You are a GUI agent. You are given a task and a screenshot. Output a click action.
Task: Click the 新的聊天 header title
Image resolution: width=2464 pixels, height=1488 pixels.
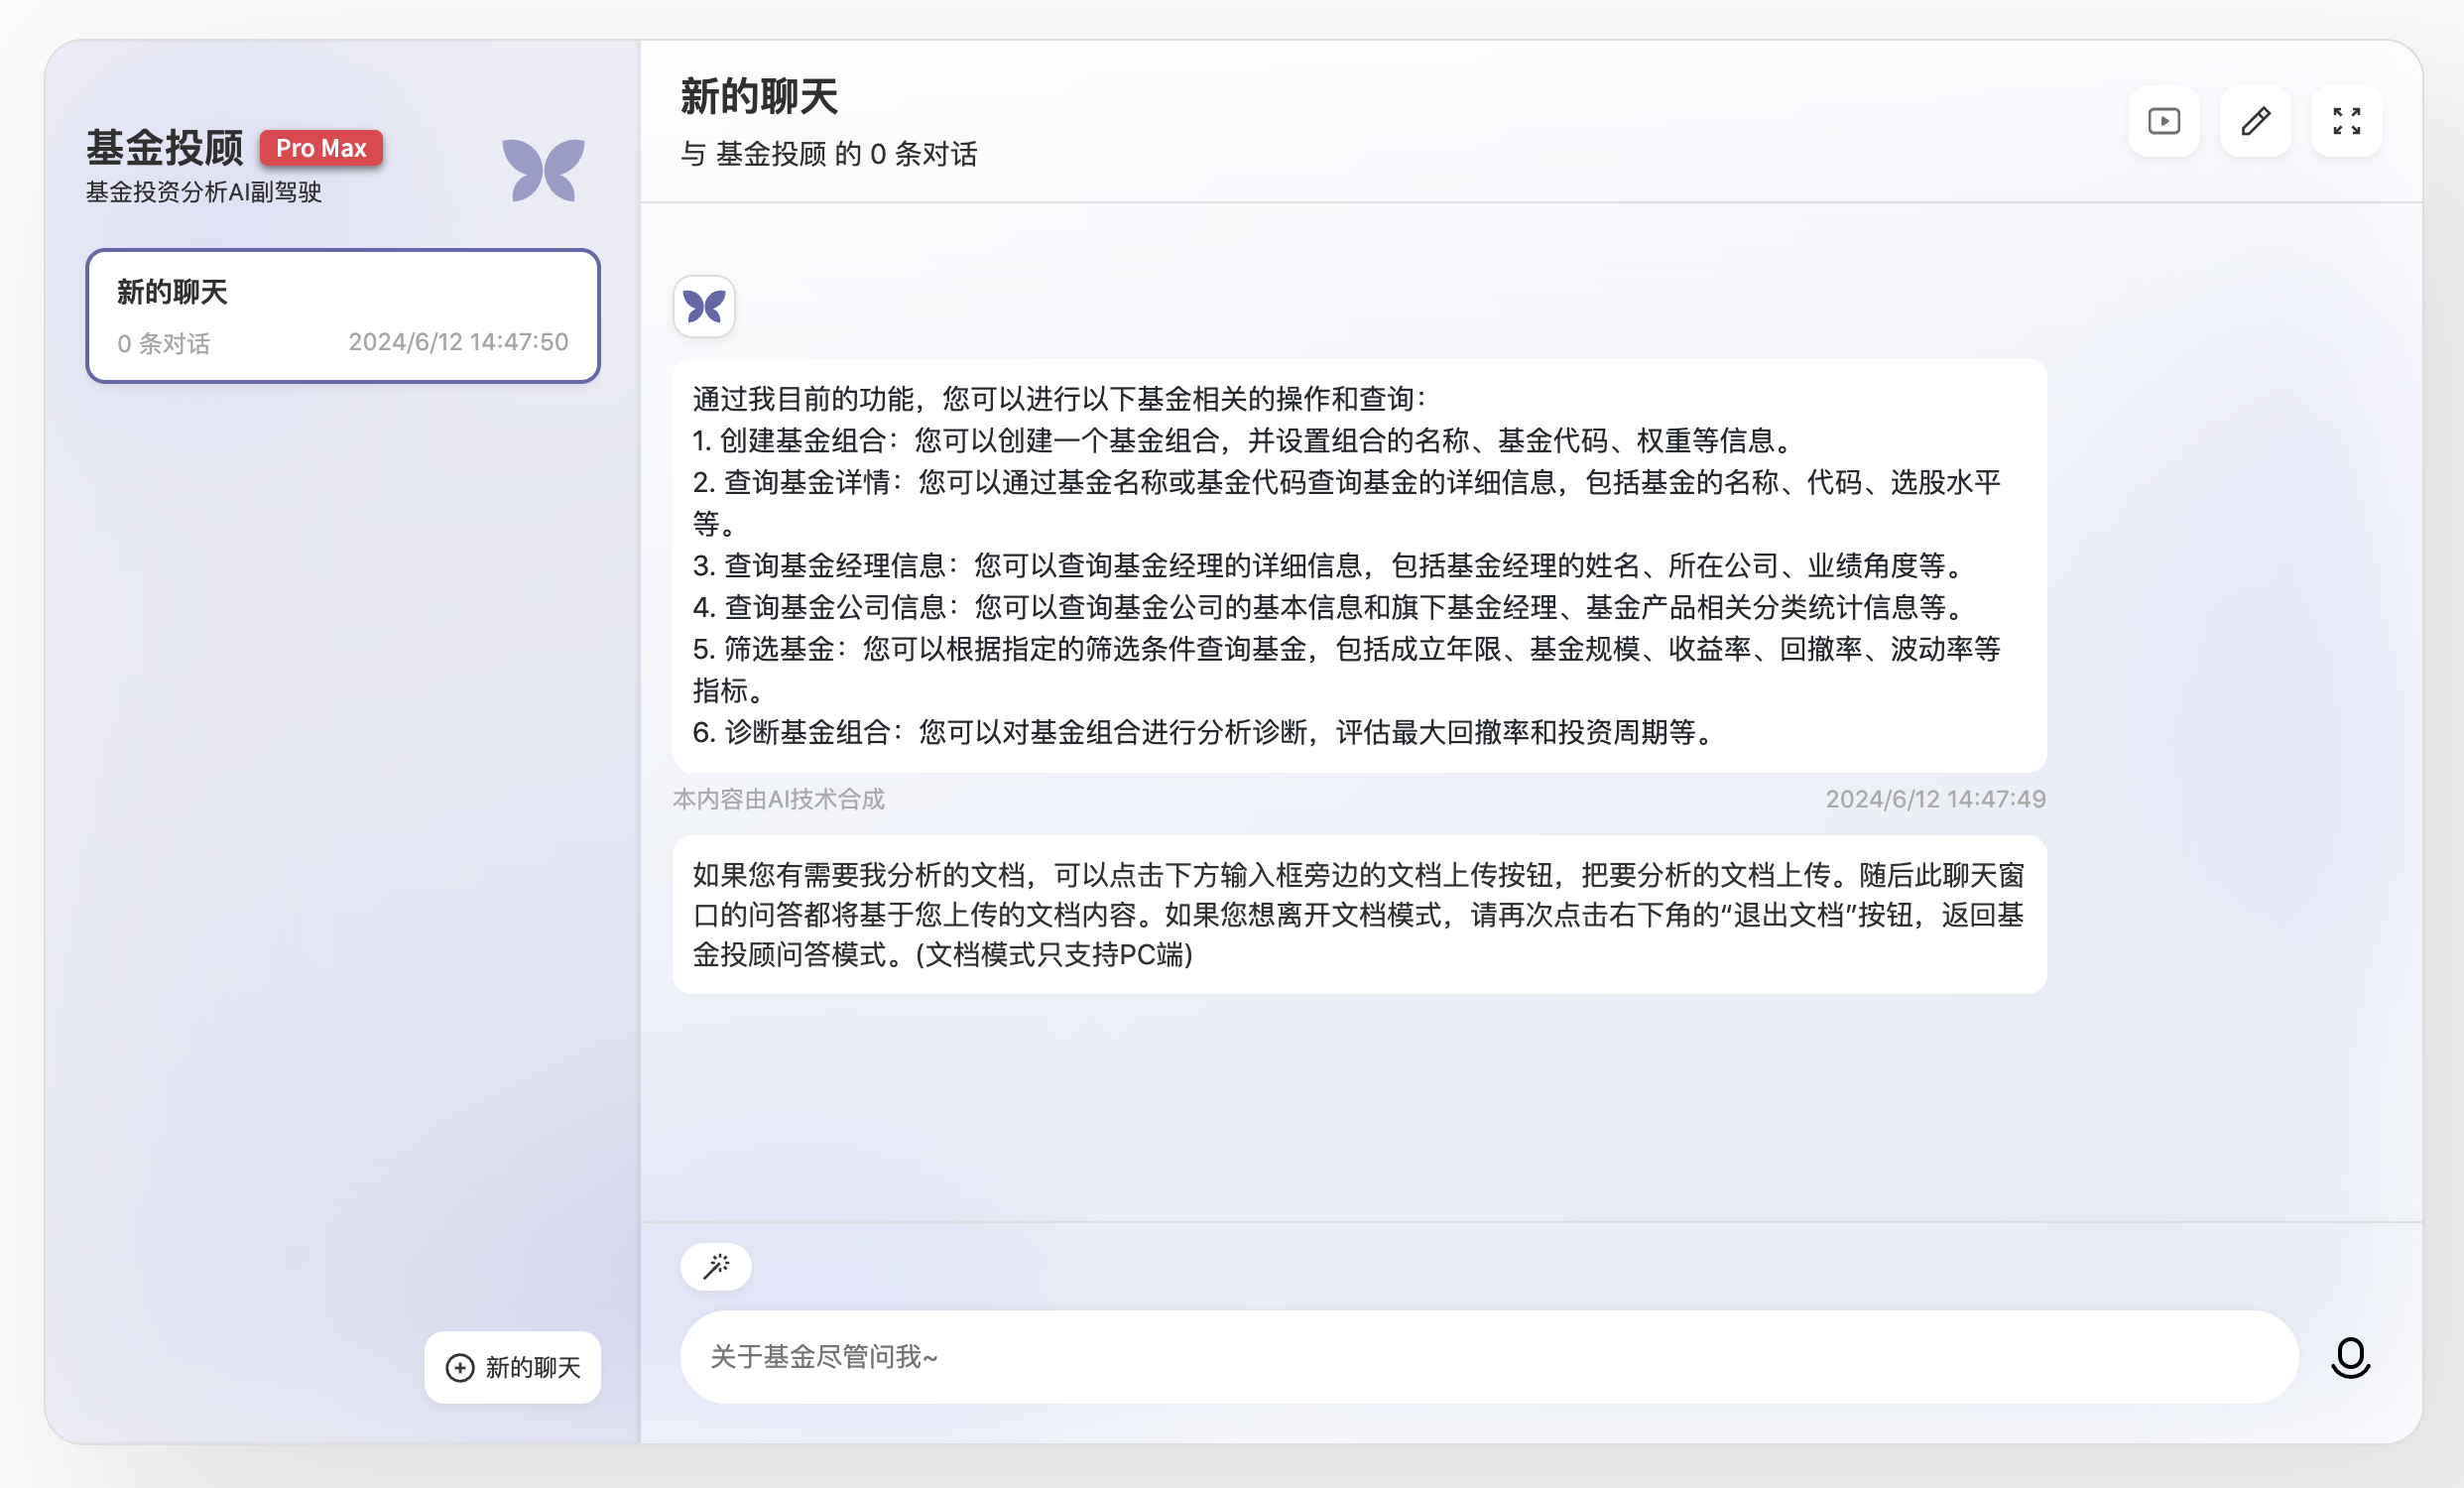[x=759, y=97]
